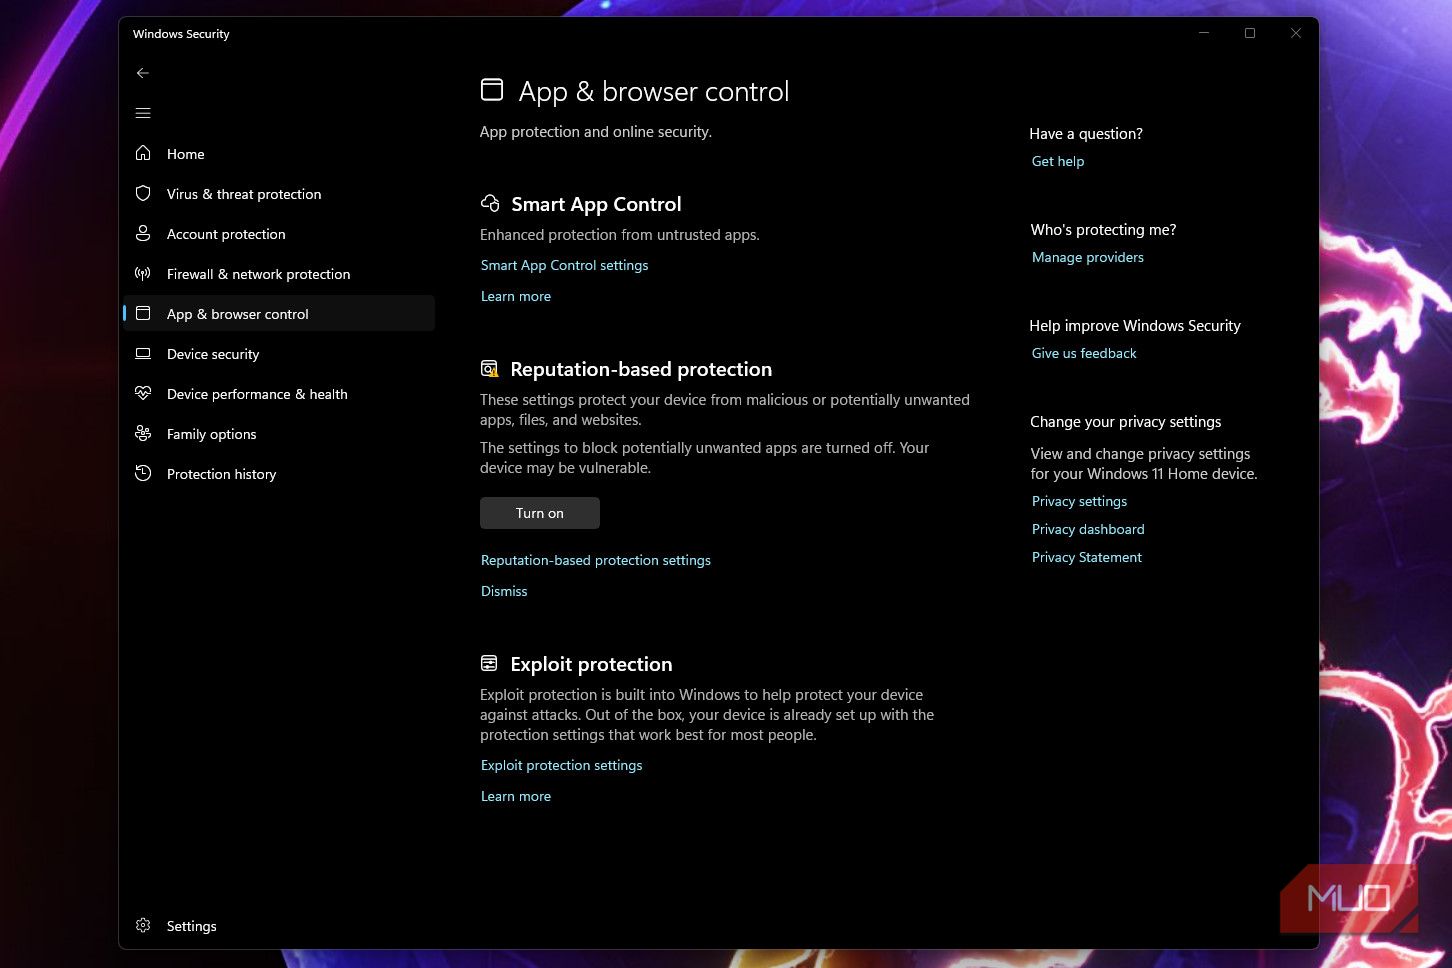The image size is (1452, 968).
Task: Open Smart App Control settings link
Action: click(564, 265)
